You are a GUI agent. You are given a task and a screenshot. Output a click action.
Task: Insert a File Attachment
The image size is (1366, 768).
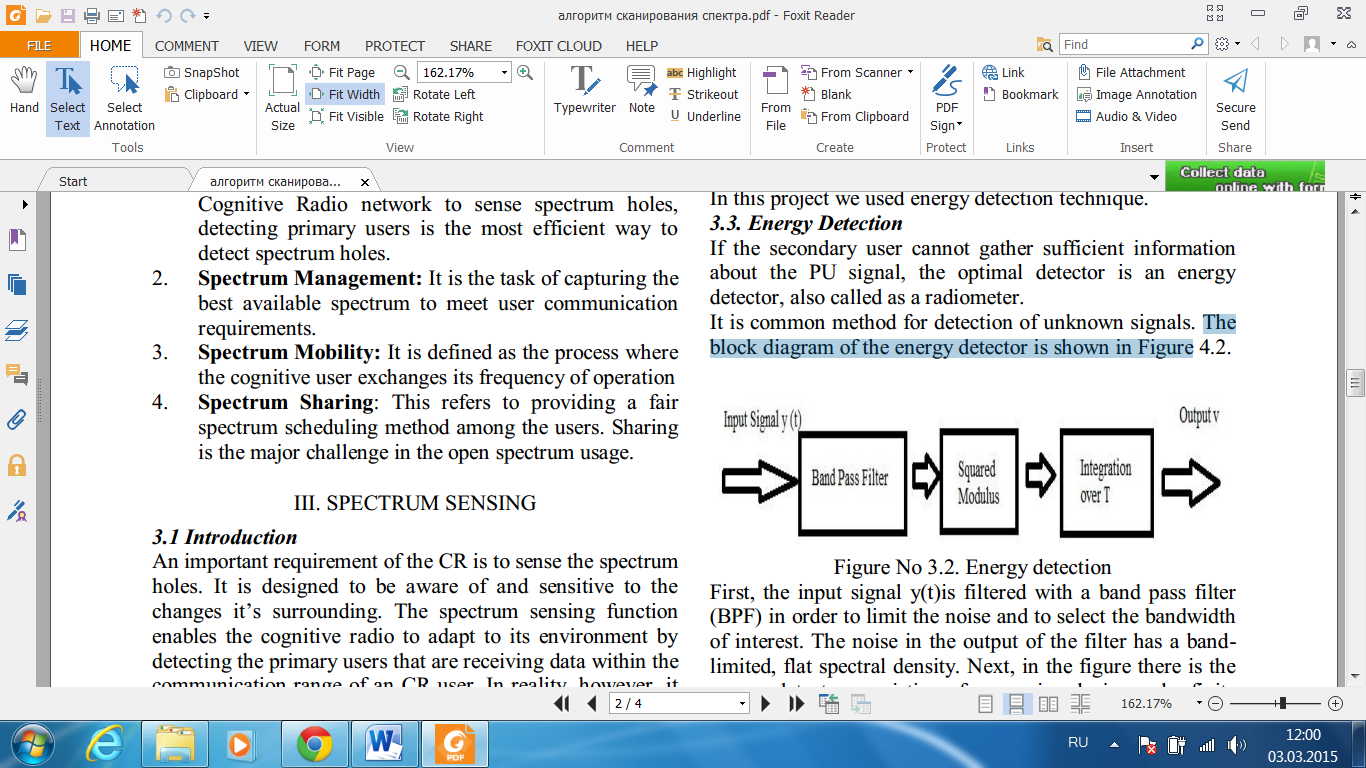[1131, 72]
